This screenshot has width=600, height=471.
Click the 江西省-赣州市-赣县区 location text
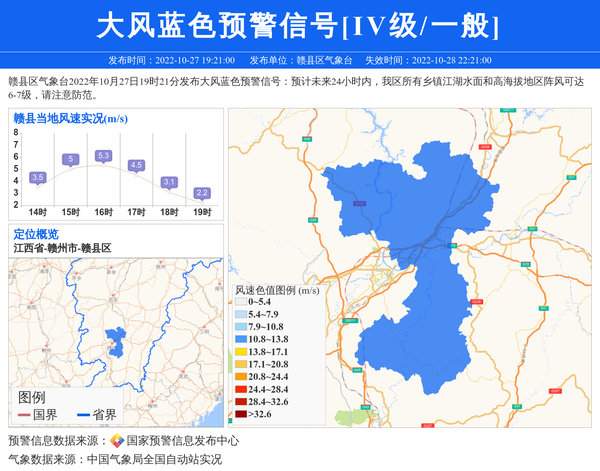(62, 248)
